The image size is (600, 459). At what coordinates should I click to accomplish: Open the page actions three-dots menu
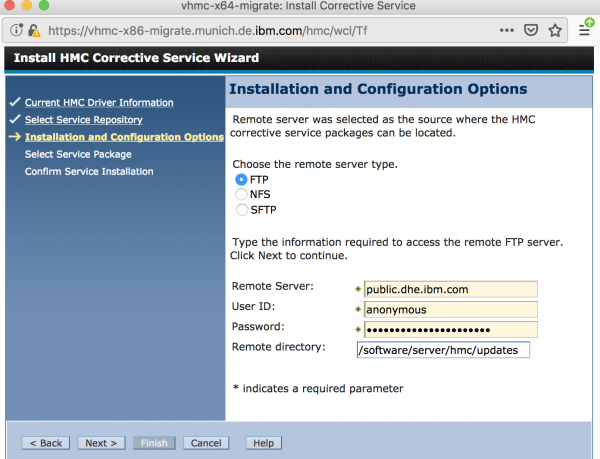point(507,30)
